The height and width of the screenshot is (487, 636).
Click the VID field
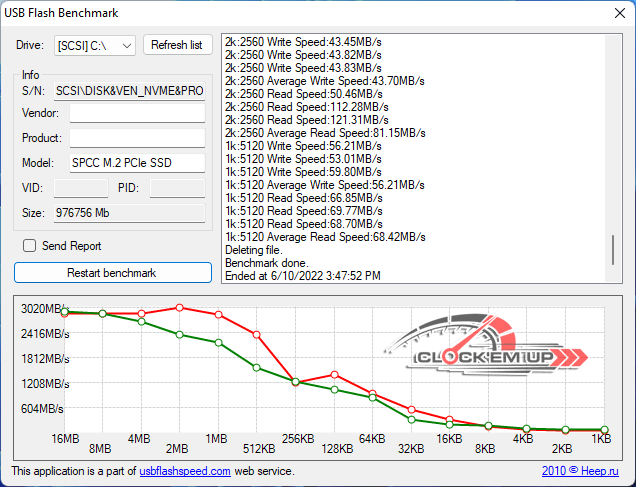tap(80, 188)
